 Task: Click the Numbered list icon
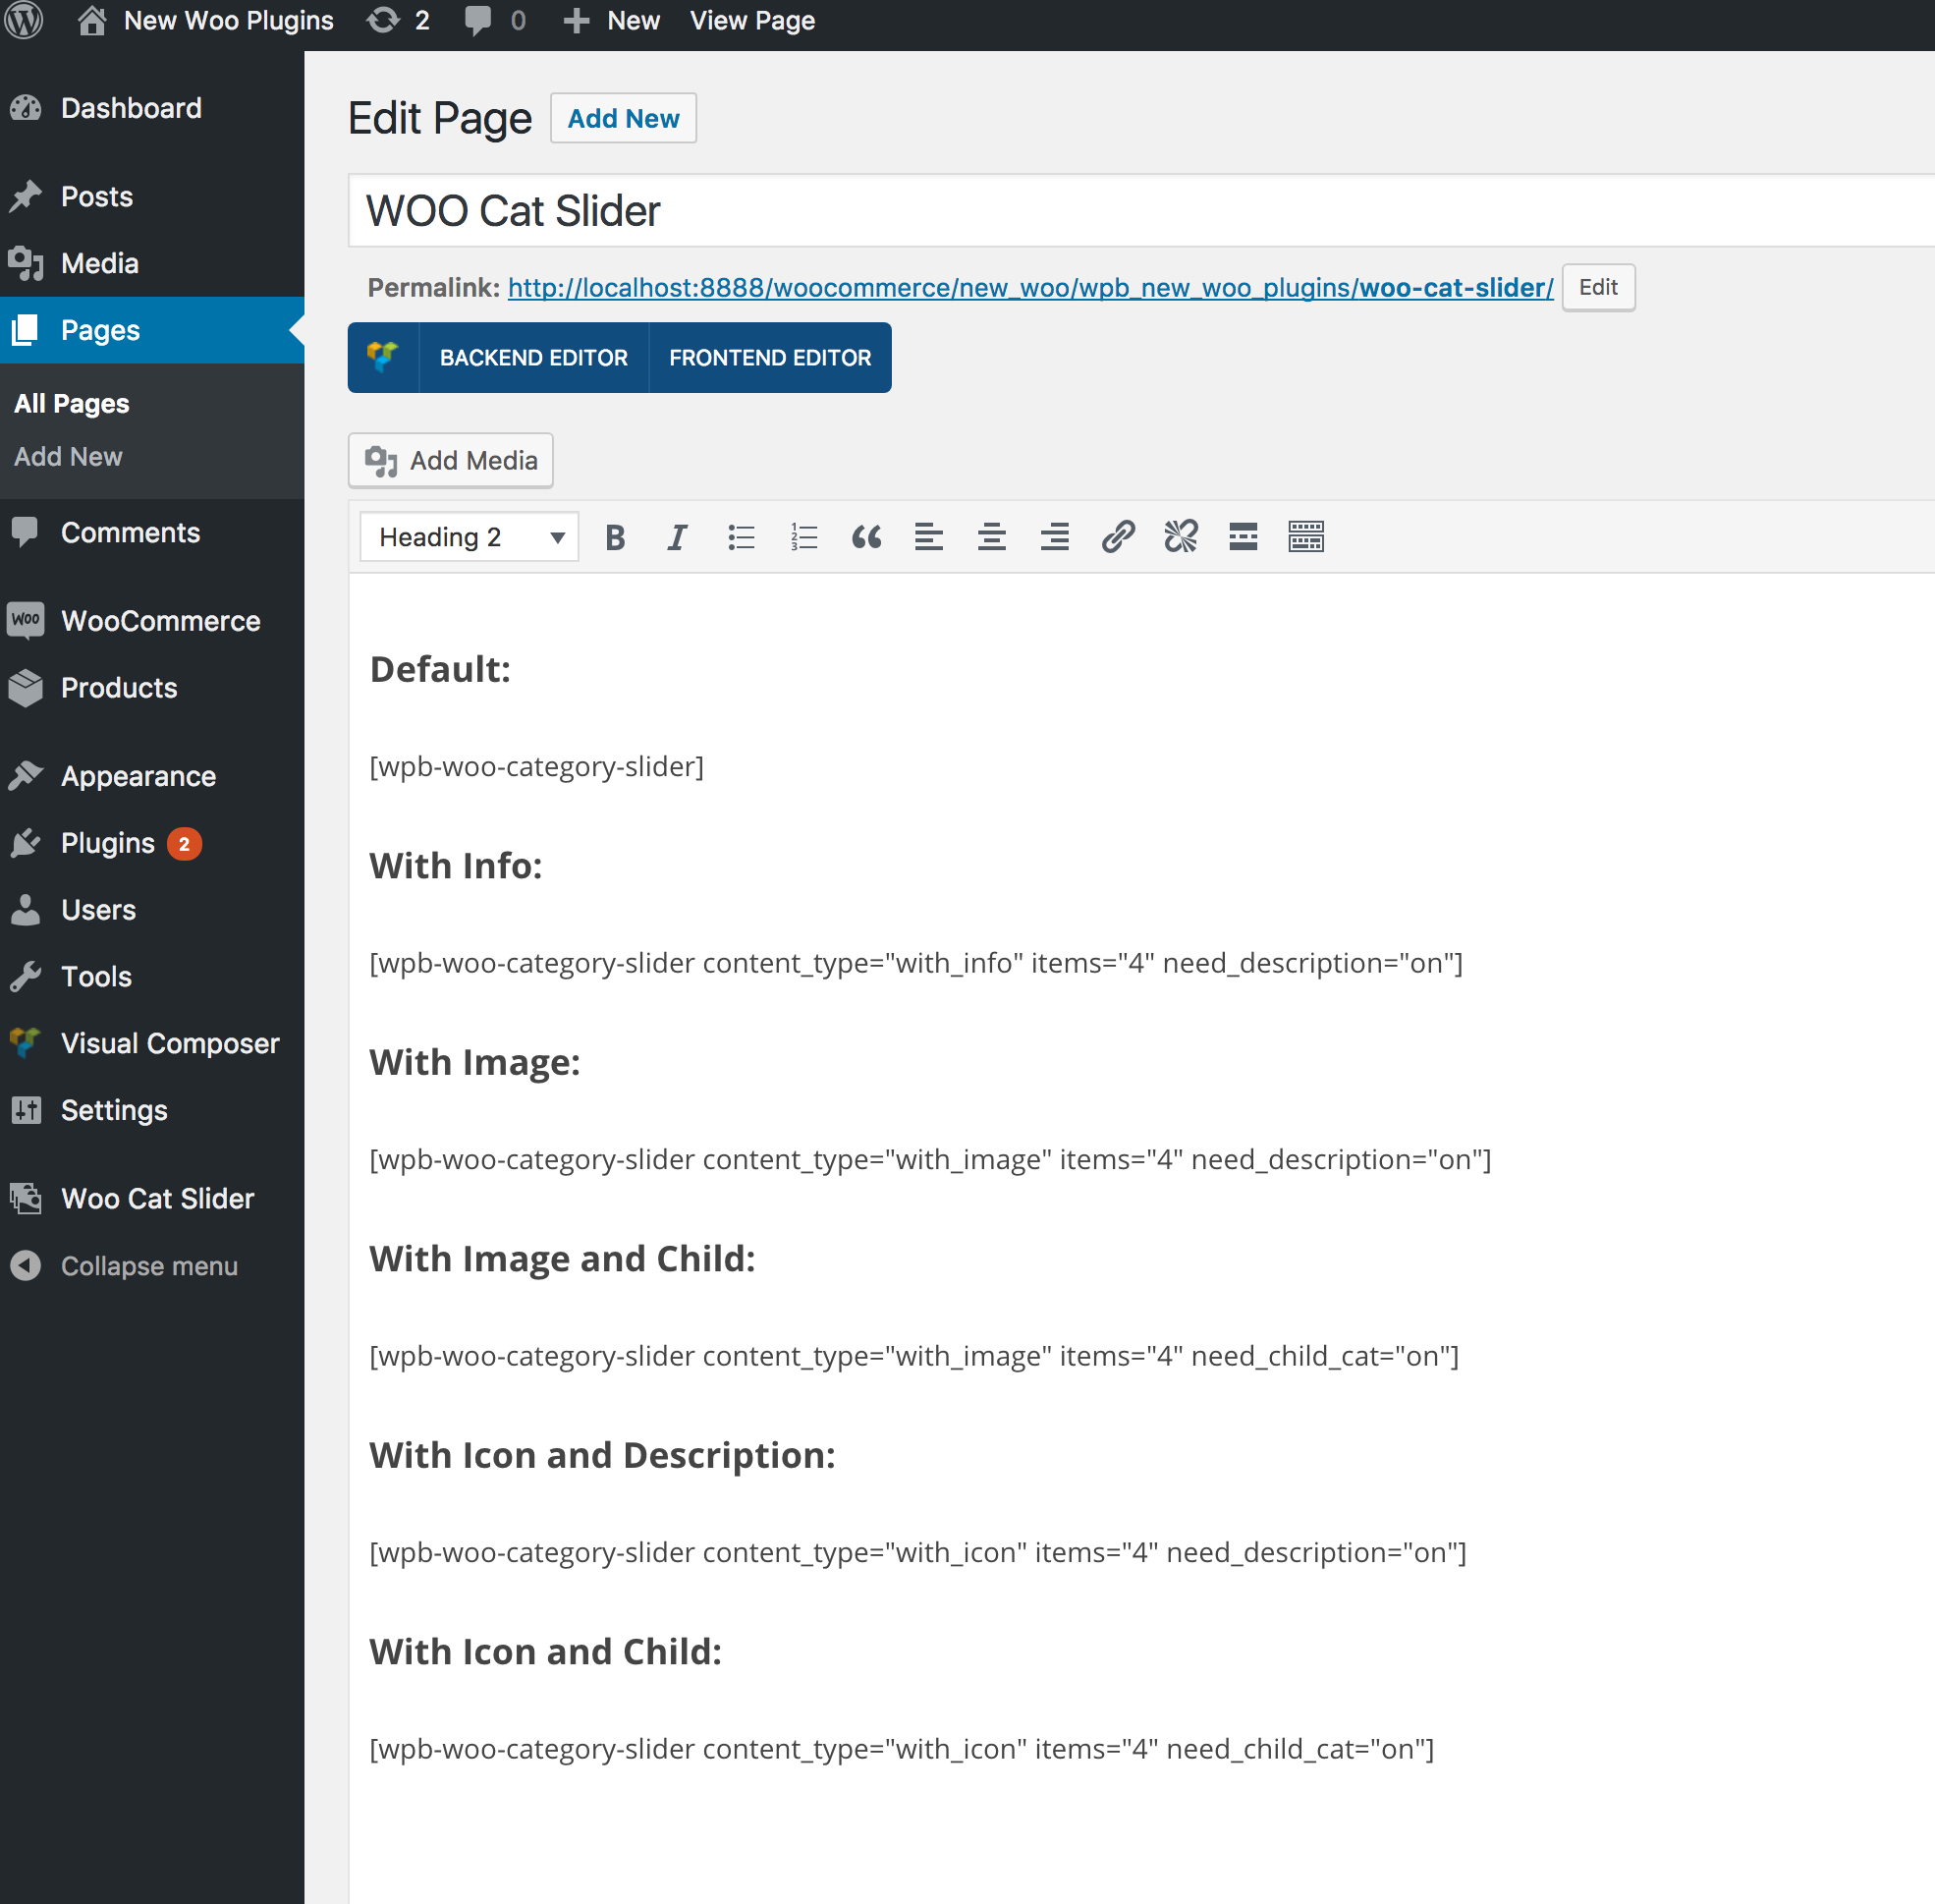[x=803, y=537]
